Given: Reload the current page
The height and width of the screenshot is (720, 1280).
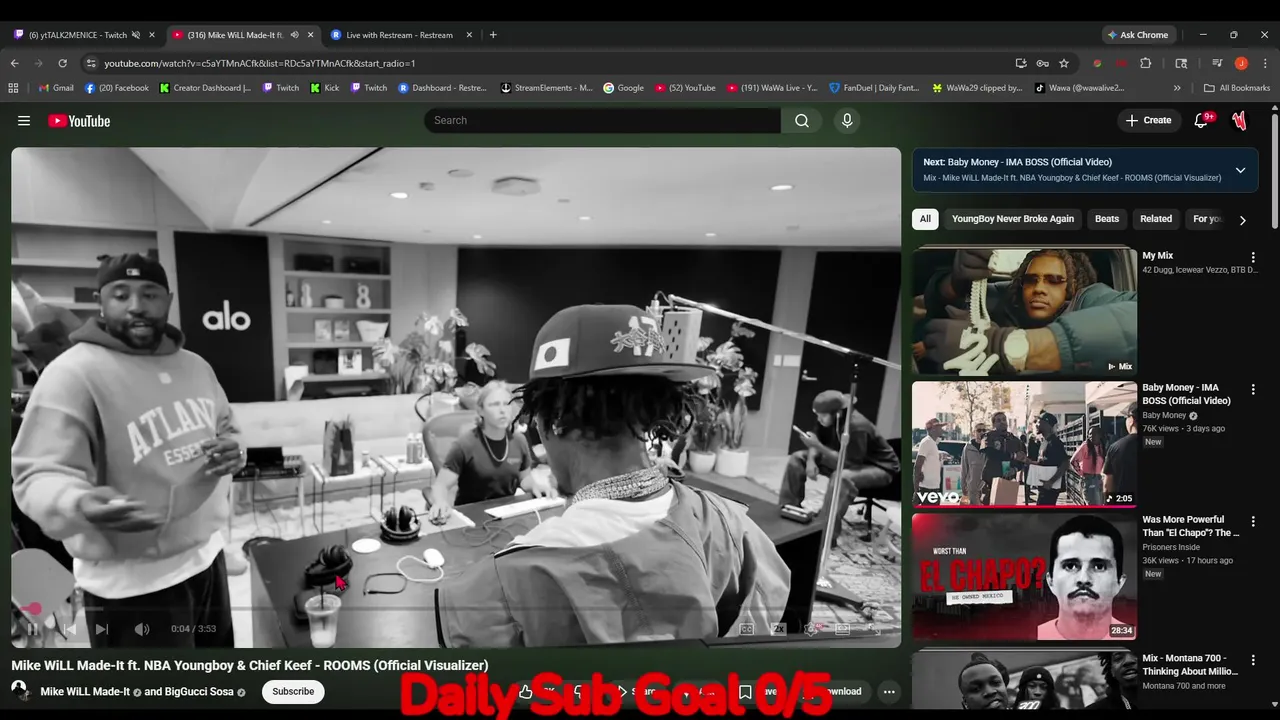Looking at the screenshot, I should coord(62,63).
